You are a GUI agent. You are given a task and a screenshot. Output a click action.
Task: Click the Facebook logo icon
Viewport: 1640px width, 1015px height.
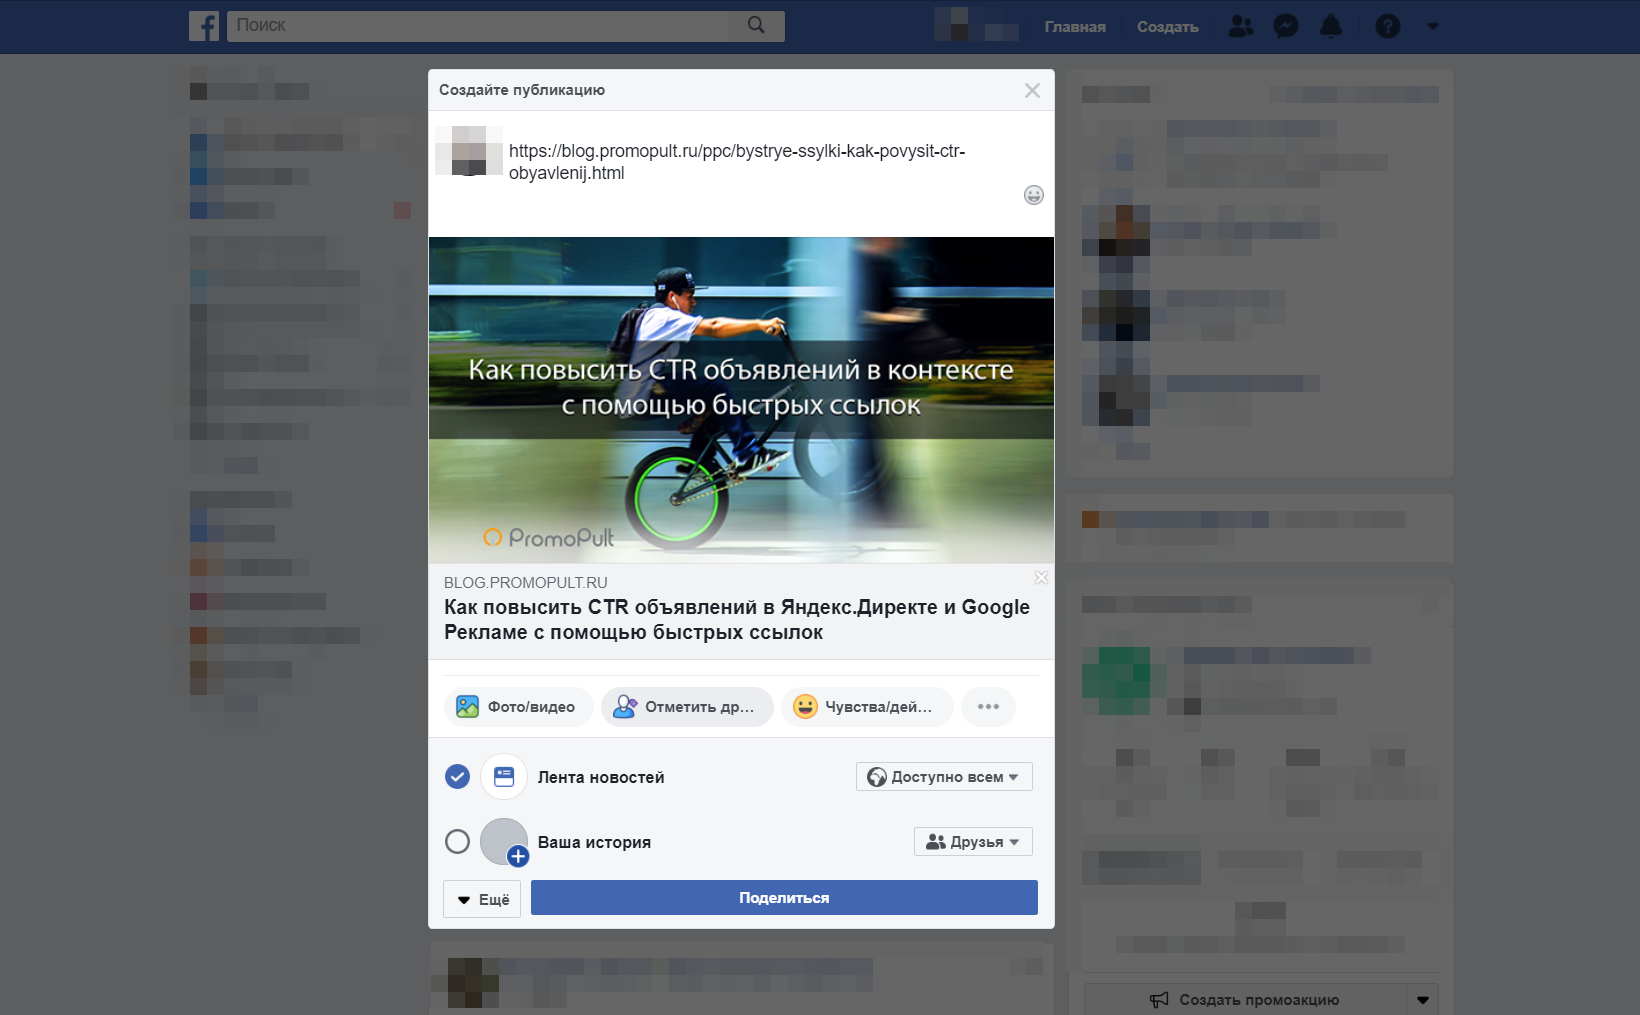[204, 26]
